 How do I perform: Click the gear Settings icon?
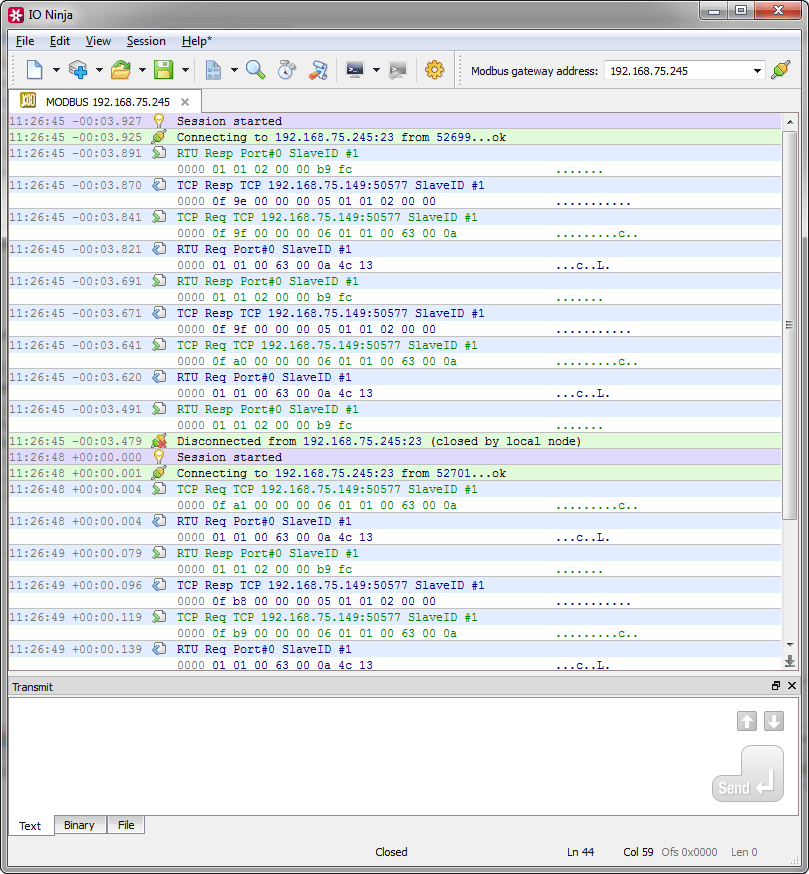(434, 70)
